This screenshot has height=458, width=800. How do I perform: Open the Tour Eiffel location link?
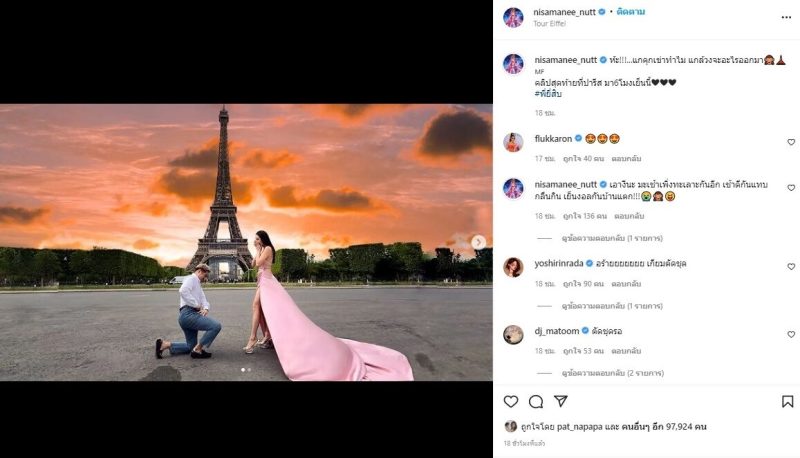pos(549,23)
